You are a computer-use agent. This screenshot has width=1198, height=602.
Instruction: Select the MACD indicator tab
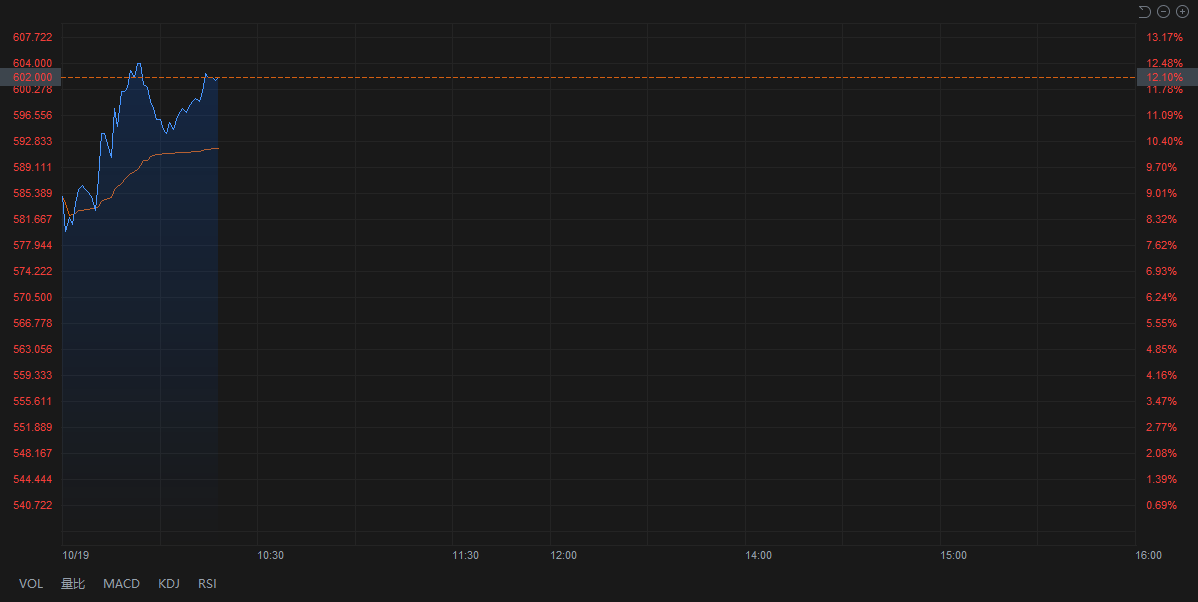(121, 584)
